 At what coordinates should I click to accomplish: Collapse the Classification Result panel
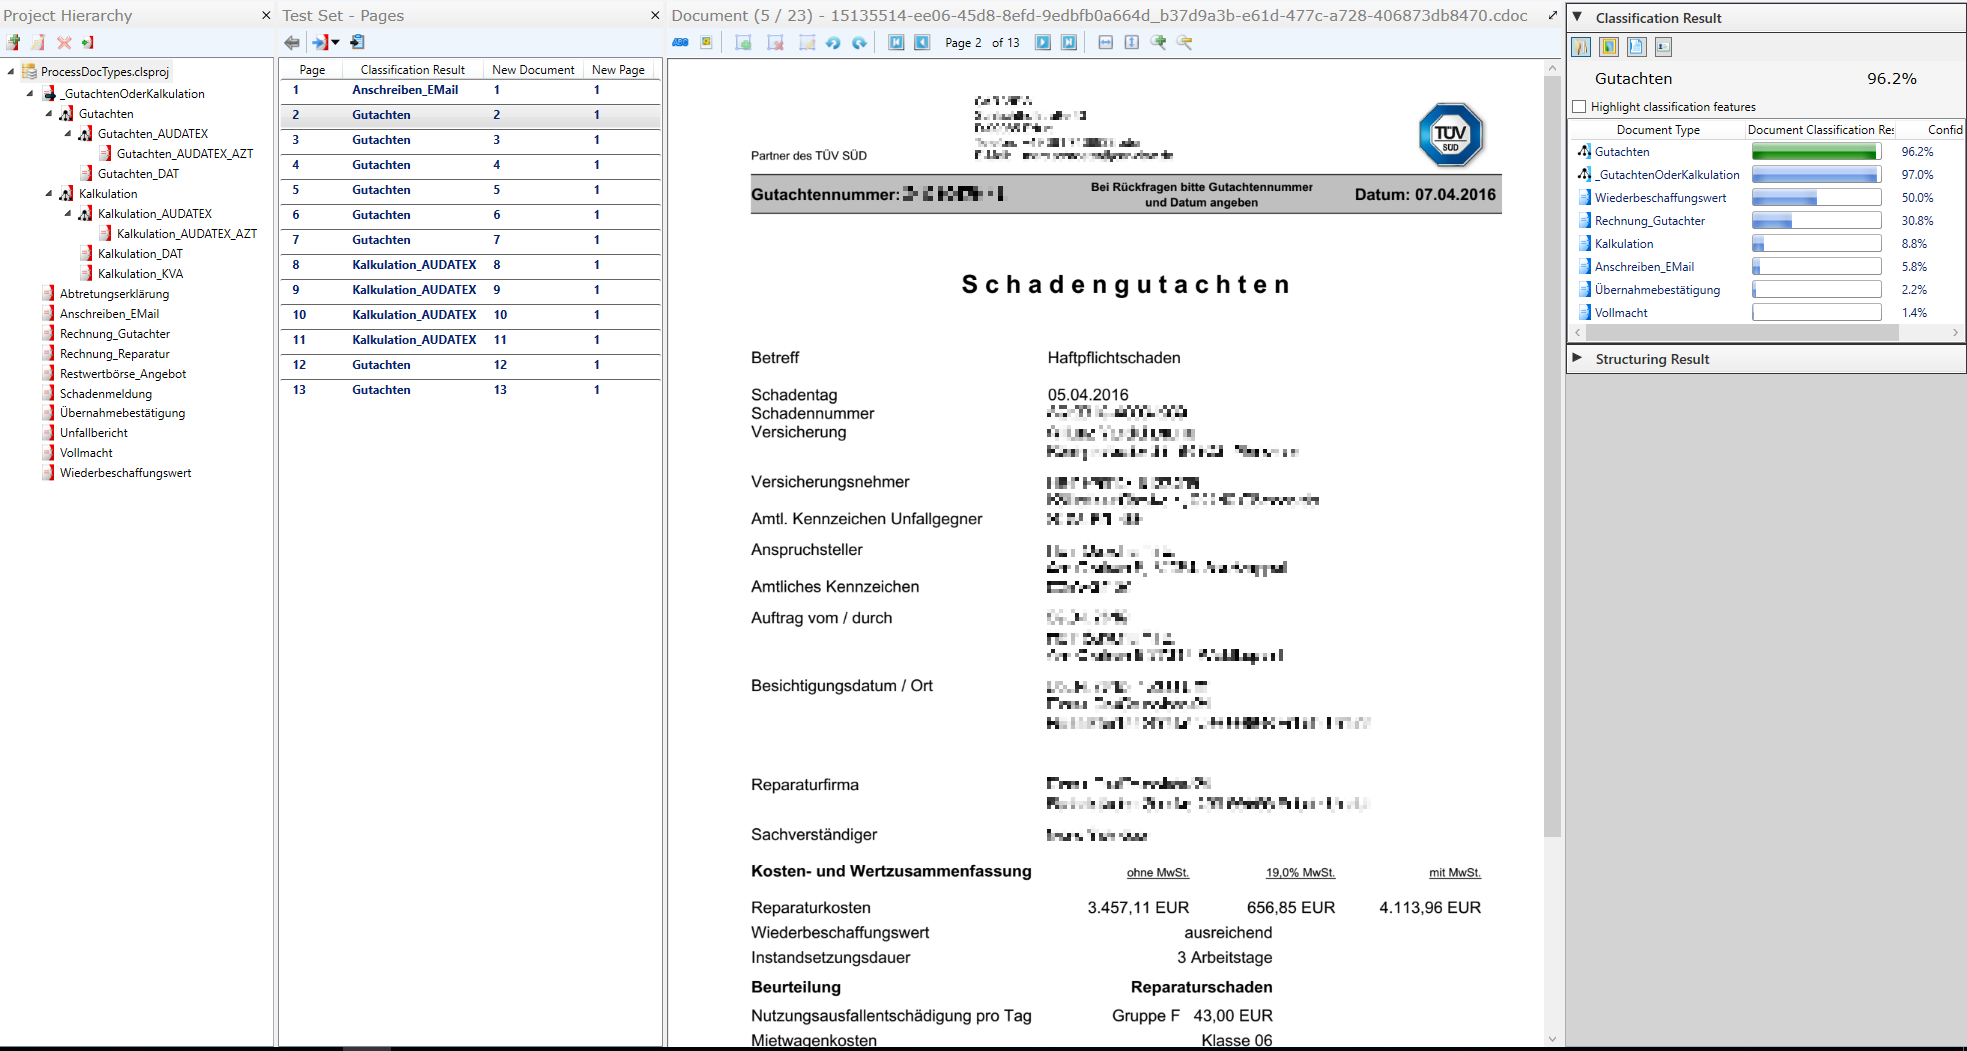tap(1577, 17)
